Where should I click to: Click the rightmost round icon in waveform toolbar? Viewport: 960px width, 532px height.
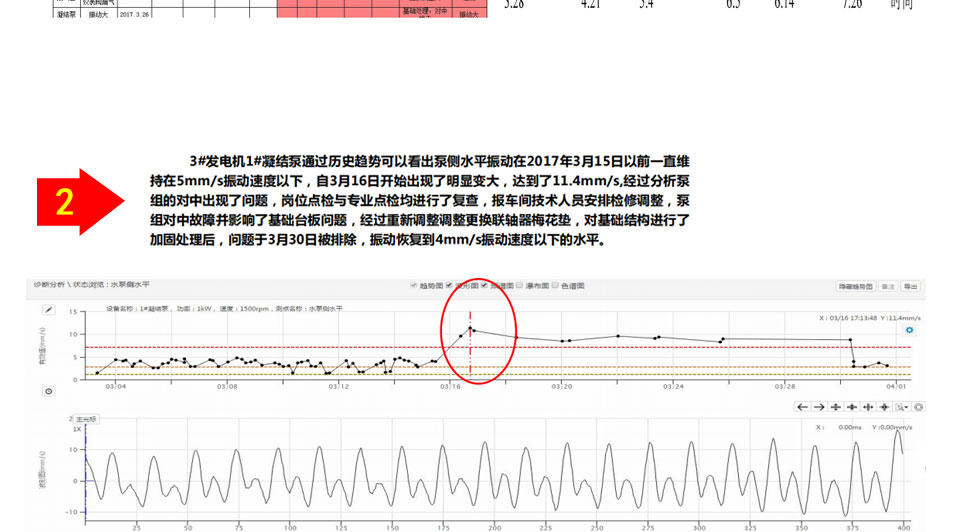tap(918, 407)
